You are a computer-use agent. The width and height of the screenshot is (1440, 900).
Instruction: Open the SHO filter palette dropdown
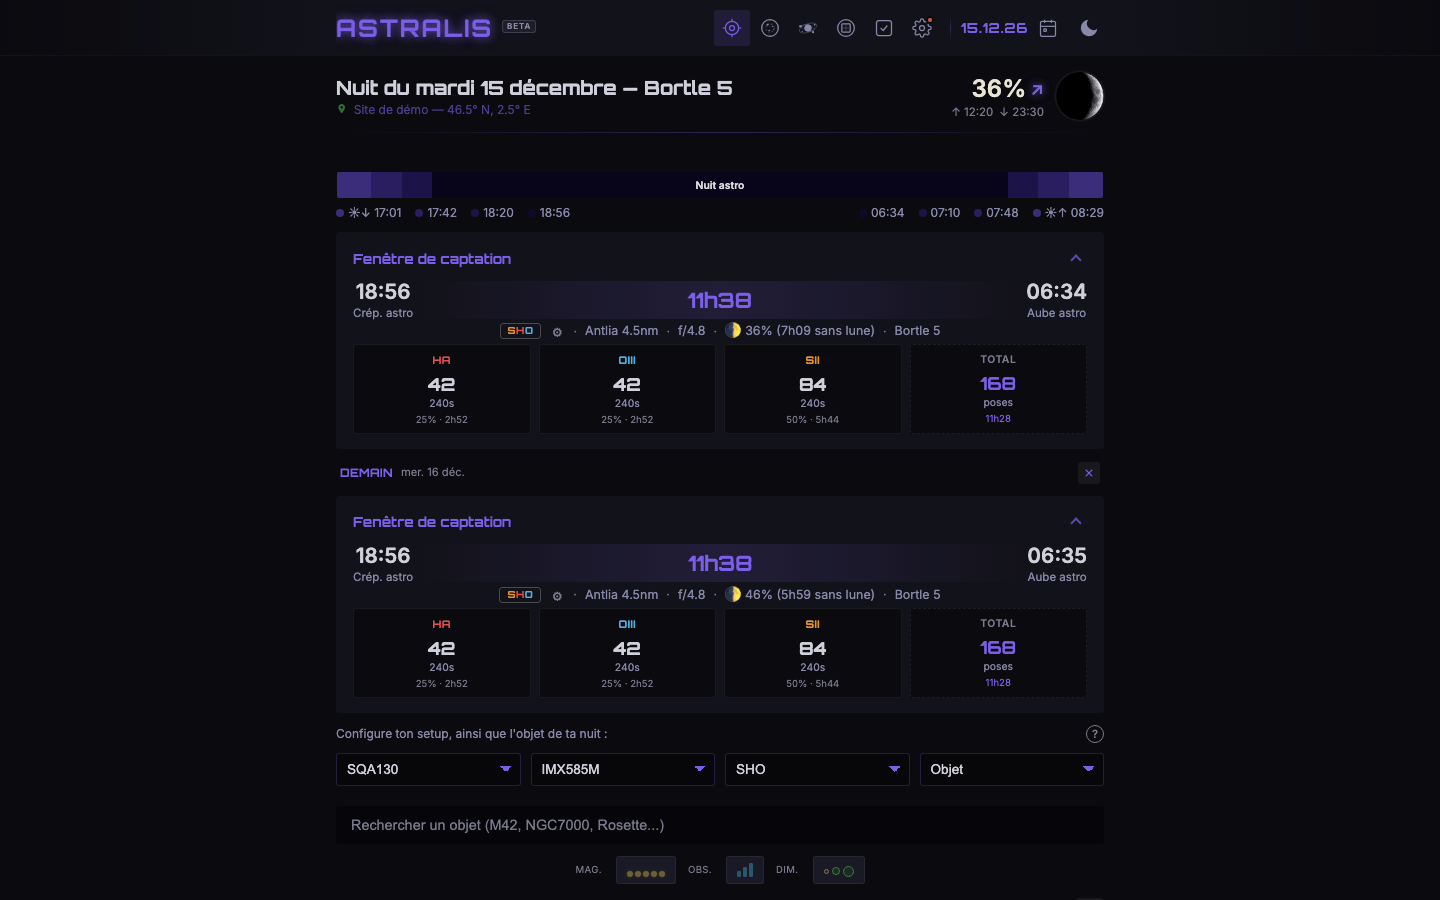click(817, 769)
